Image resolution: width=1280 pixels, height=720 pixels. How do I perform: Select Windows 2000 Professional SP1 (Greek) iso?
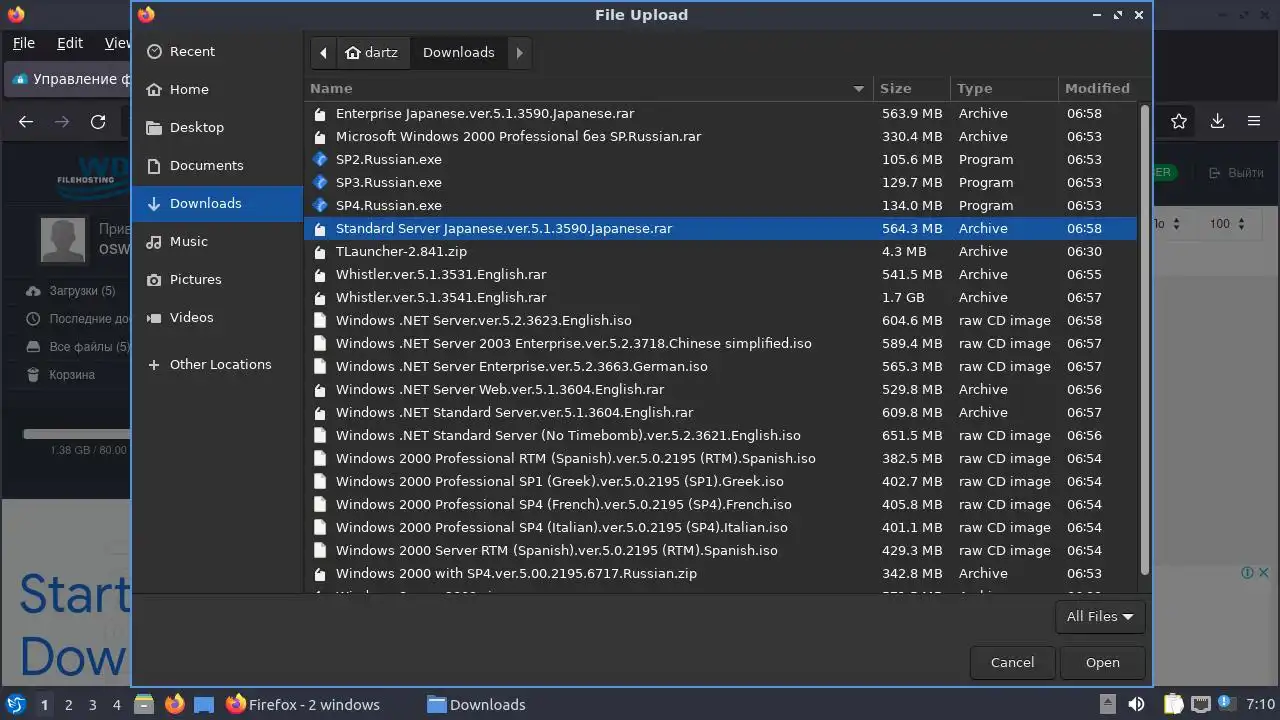click(x=720, y=481)
